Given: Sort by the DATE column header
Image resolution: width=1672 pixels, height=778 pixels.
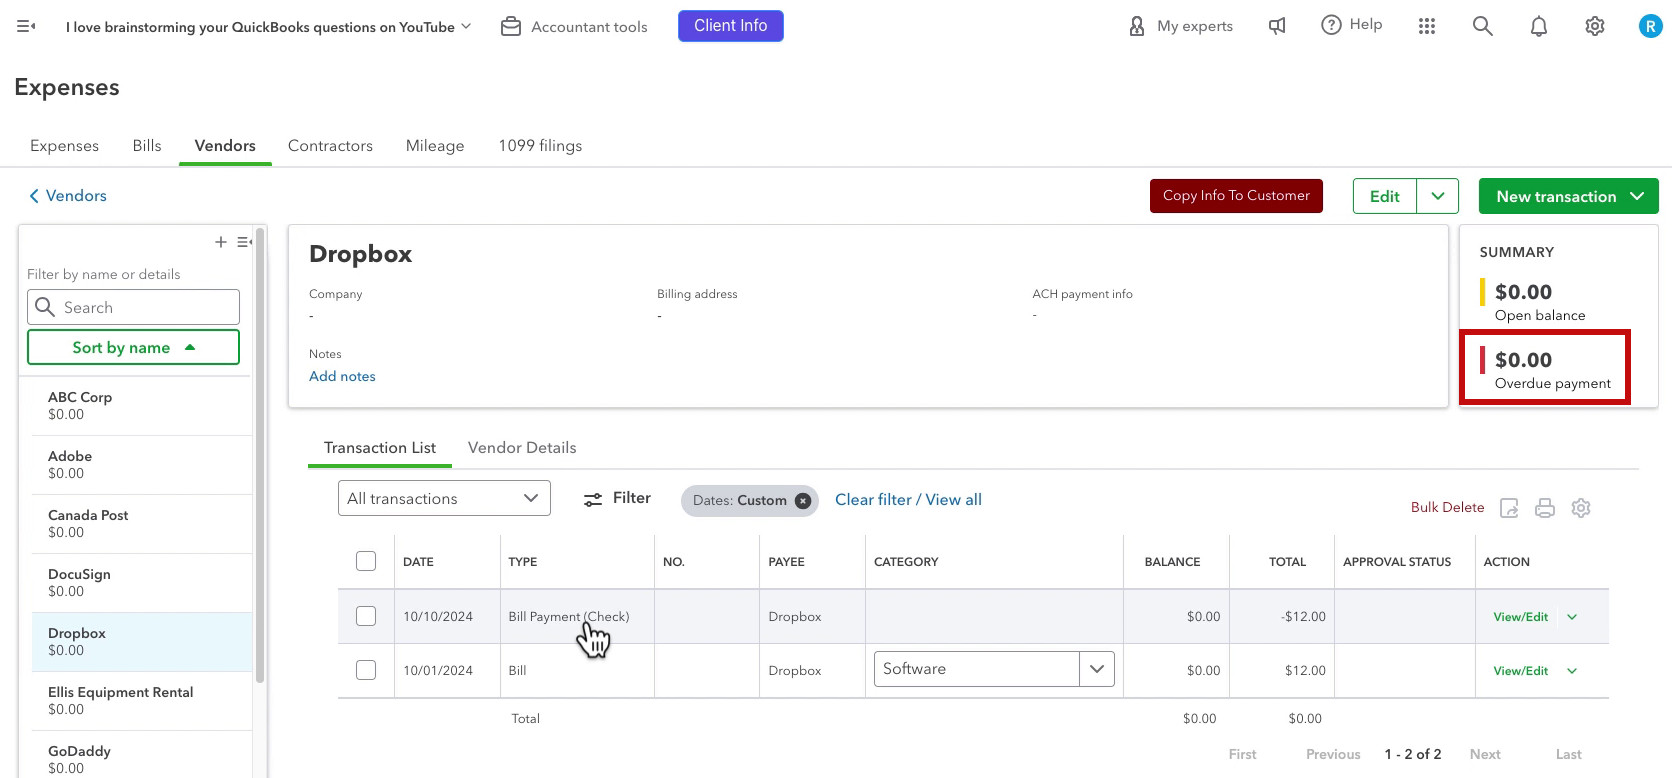Looking at the screenshot, I should click(418, 562).
